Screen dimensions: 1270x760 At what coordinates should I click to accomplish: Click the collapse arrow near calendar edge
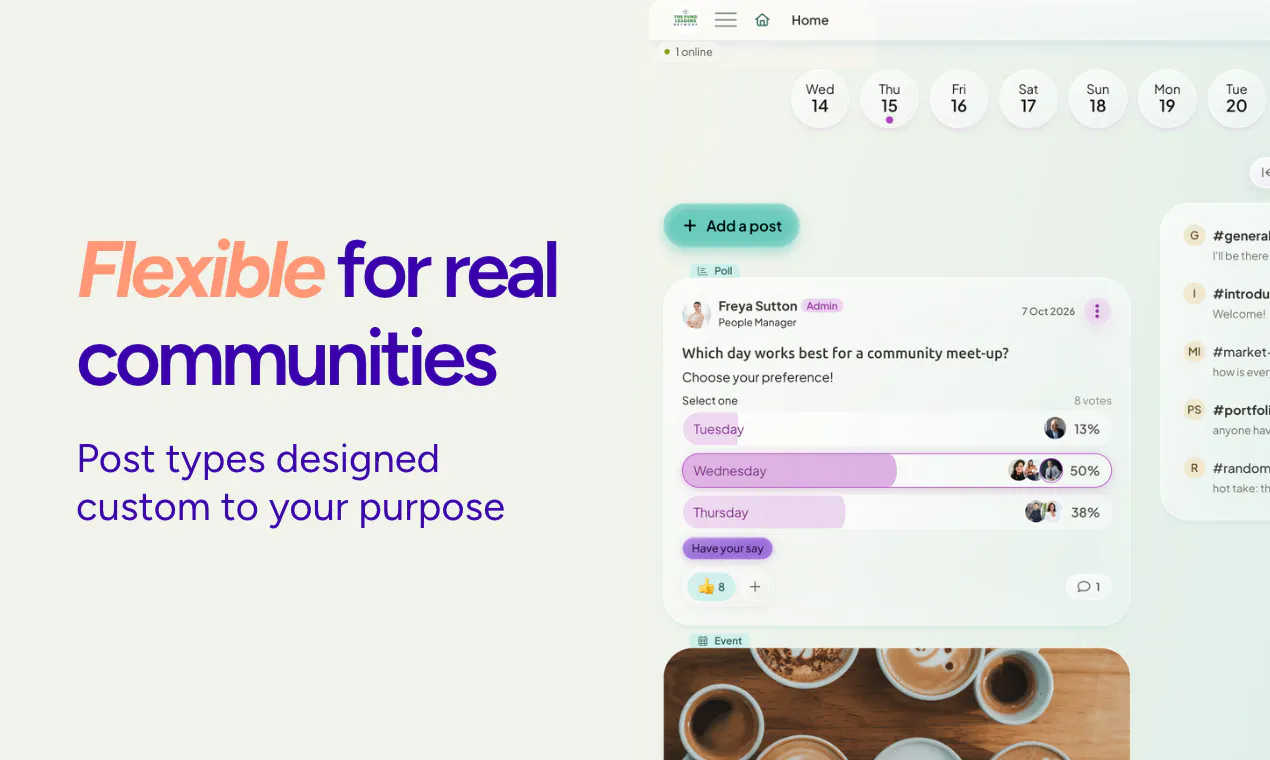1262,173
